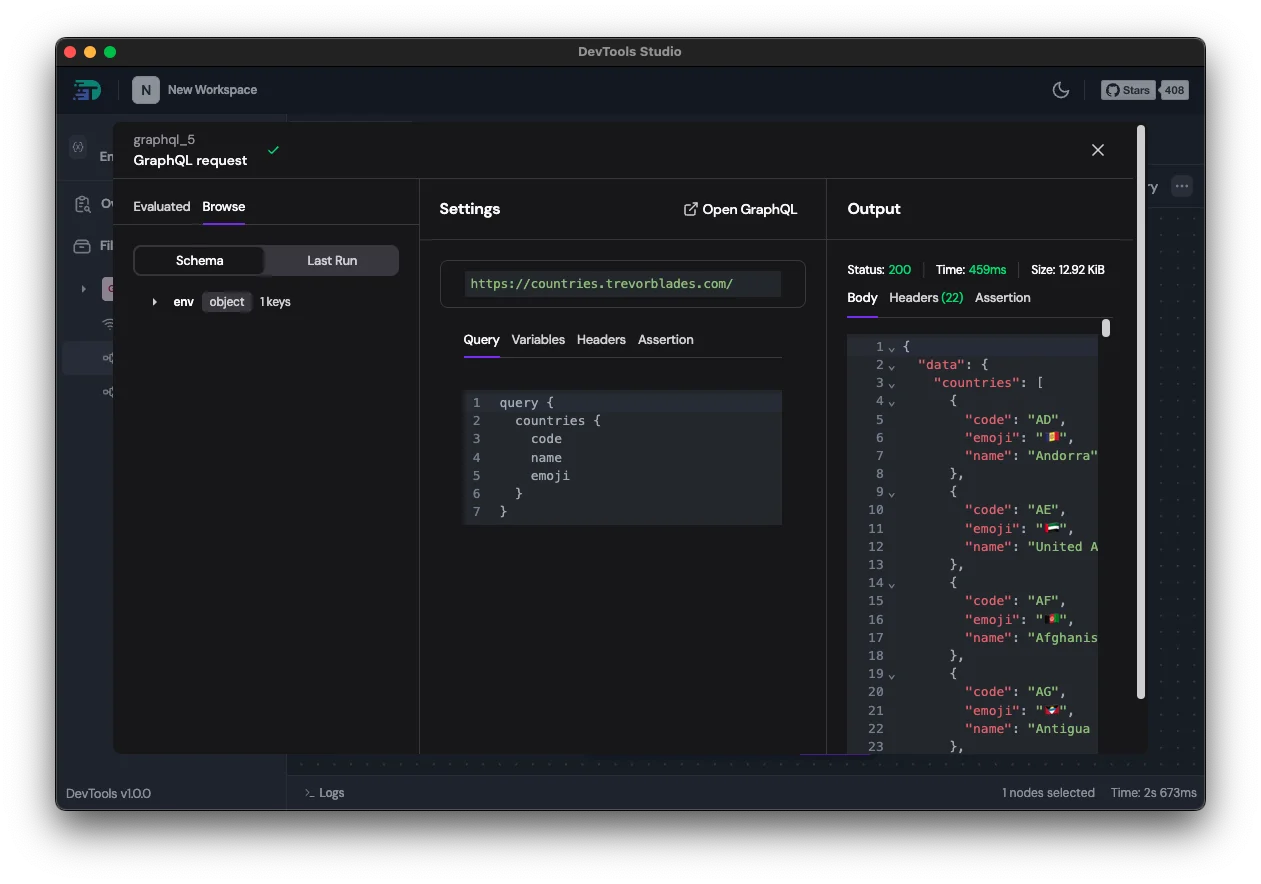Image resolution: width=1261 pixels, height=884 pixels.
Task: Click the "Andorra" name value in output
Action: pos(1063,456)
